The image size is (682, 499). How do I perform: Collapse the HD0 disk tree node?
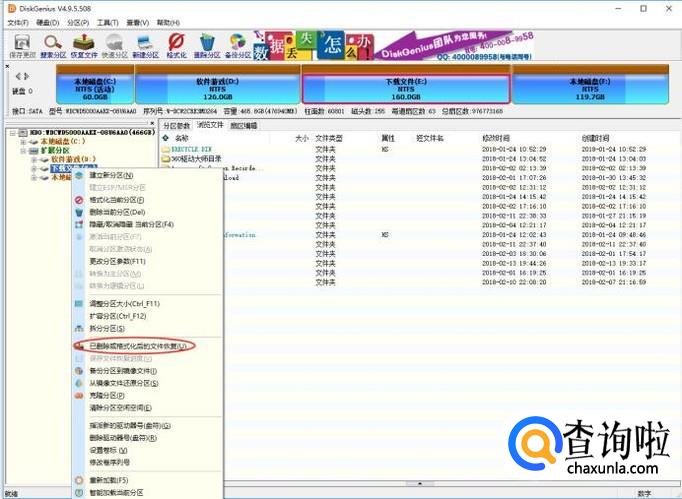[13, 132]
